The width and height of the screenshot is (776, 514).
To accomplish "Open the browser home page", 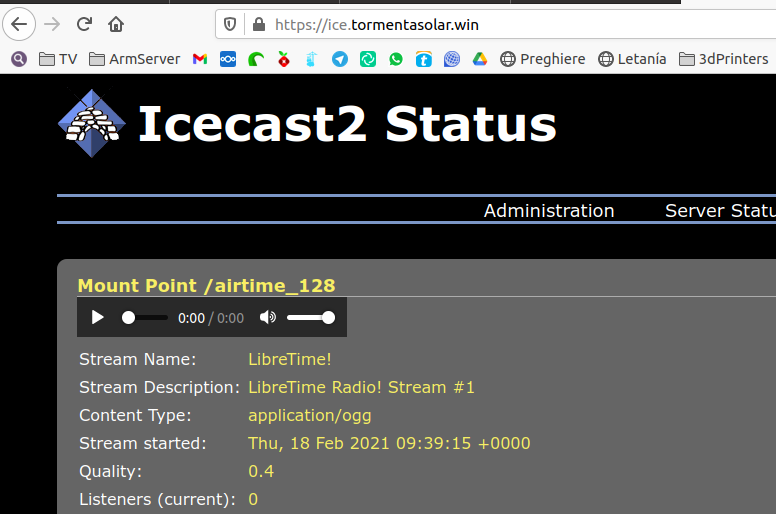I will pyautogui.click(x=116, y=24).
